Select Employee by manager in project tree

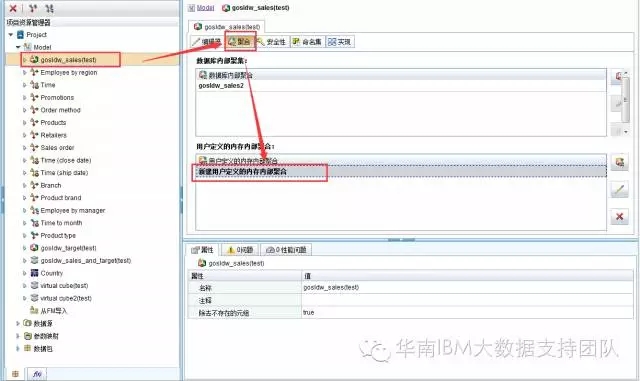tap(73, 210)
